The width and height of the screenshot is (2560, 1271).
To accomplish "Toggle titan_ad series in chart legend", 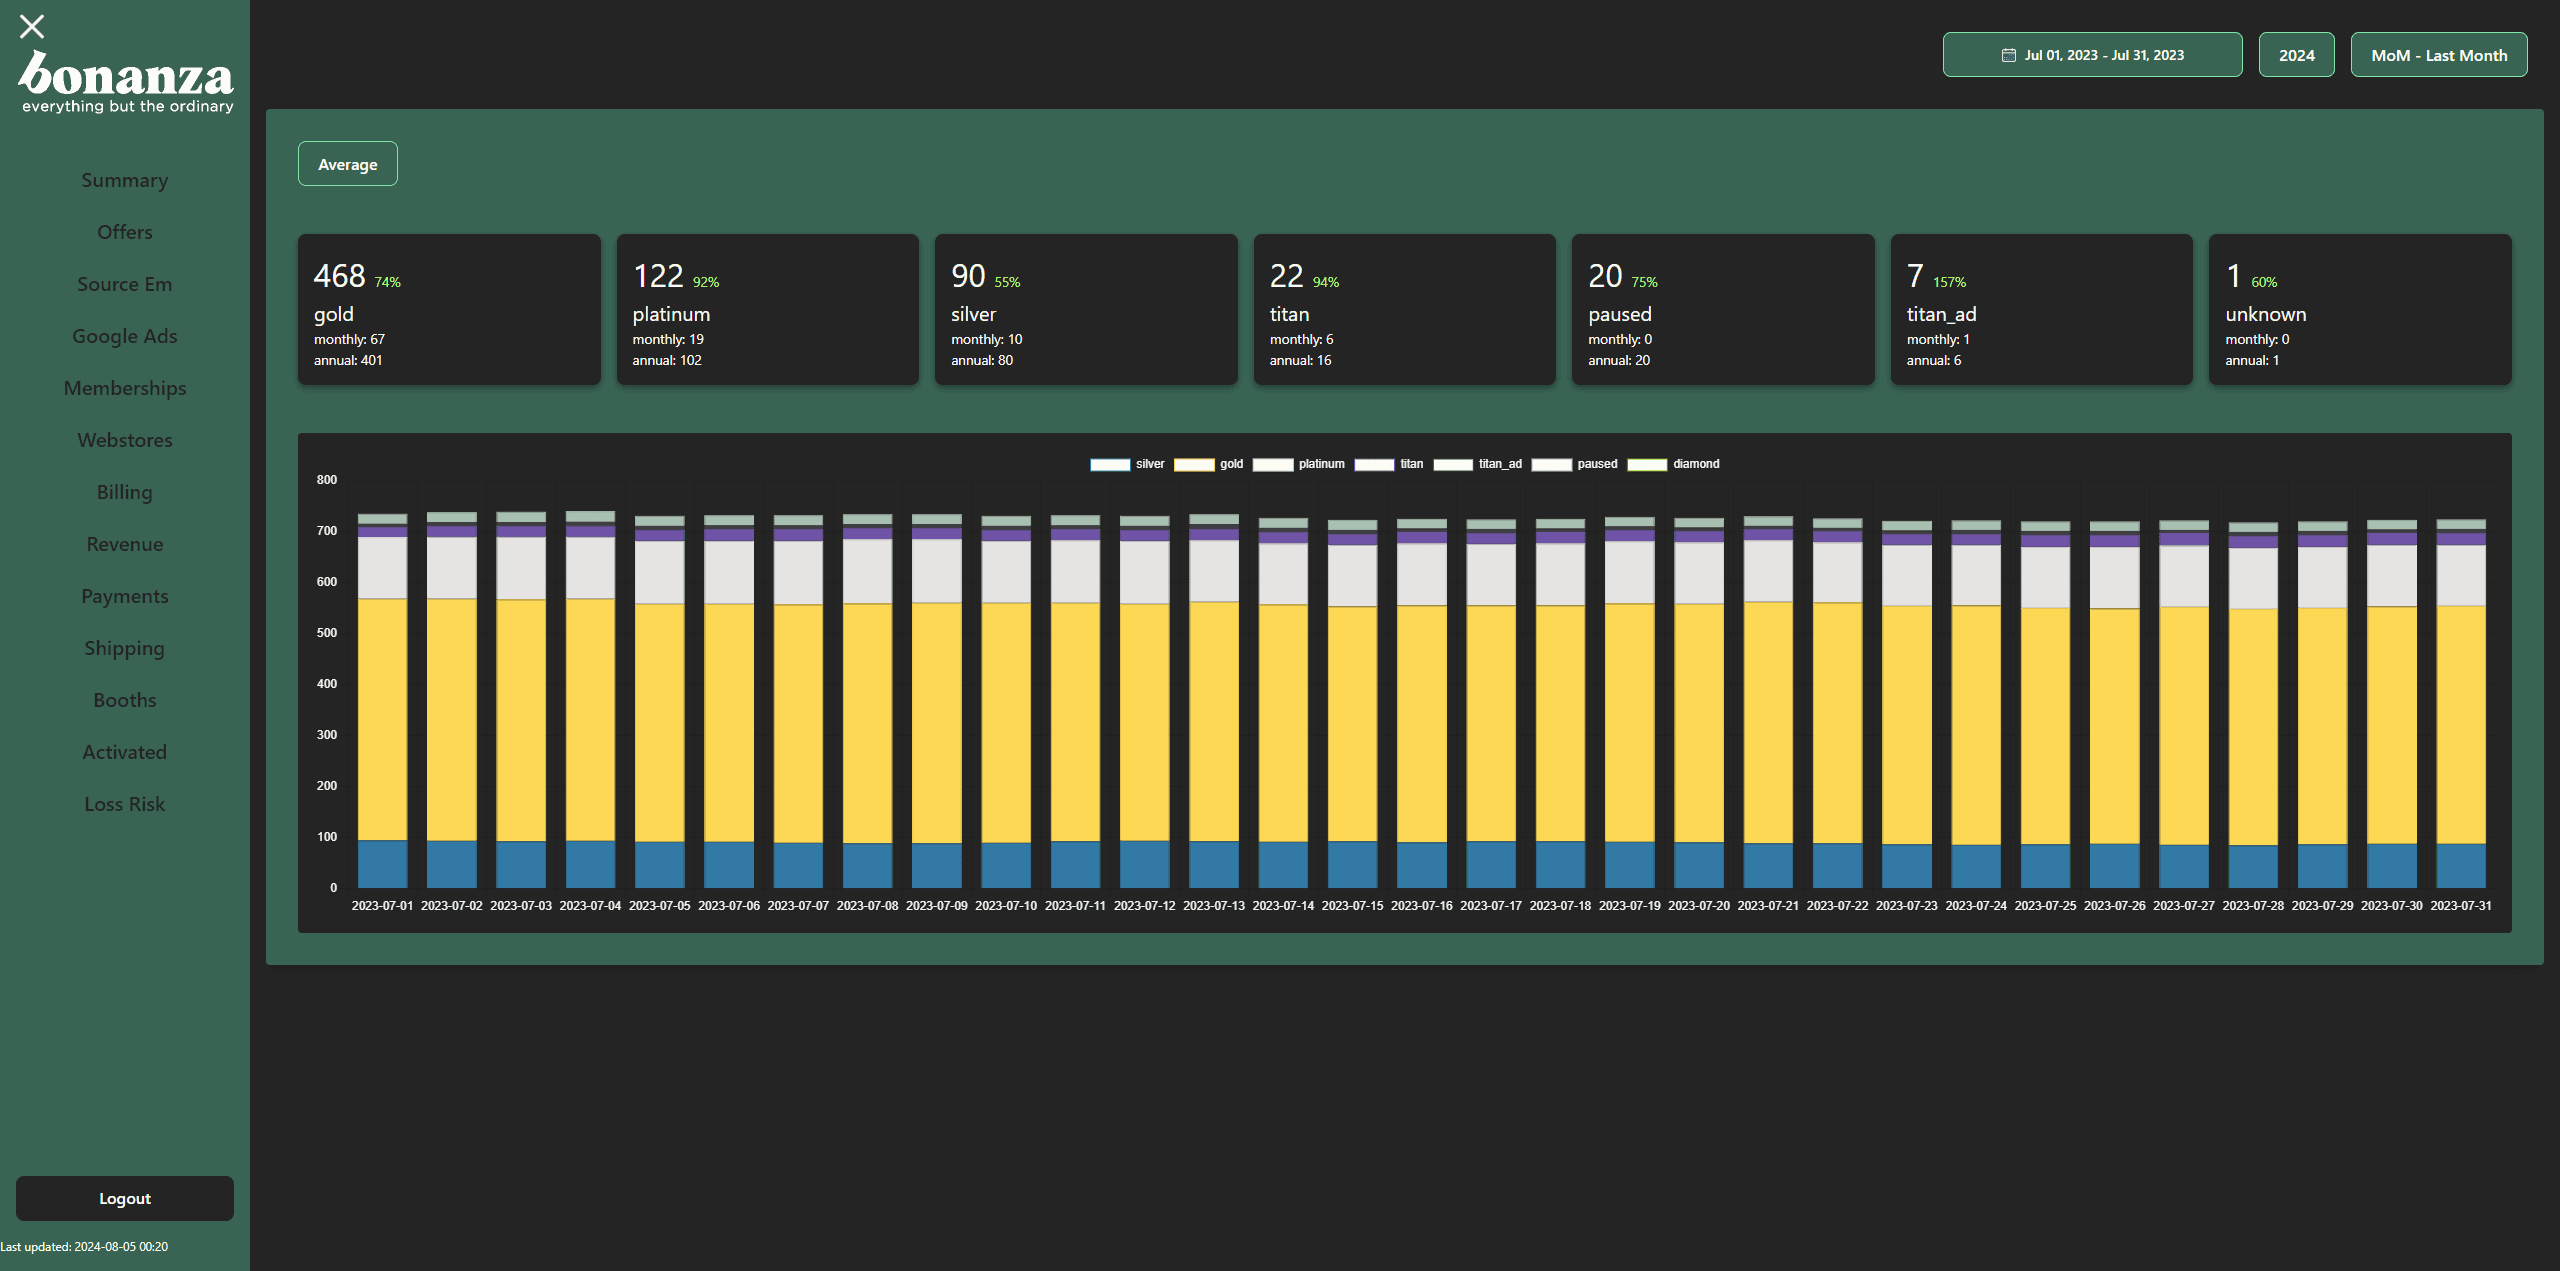I will [1477, 464].
